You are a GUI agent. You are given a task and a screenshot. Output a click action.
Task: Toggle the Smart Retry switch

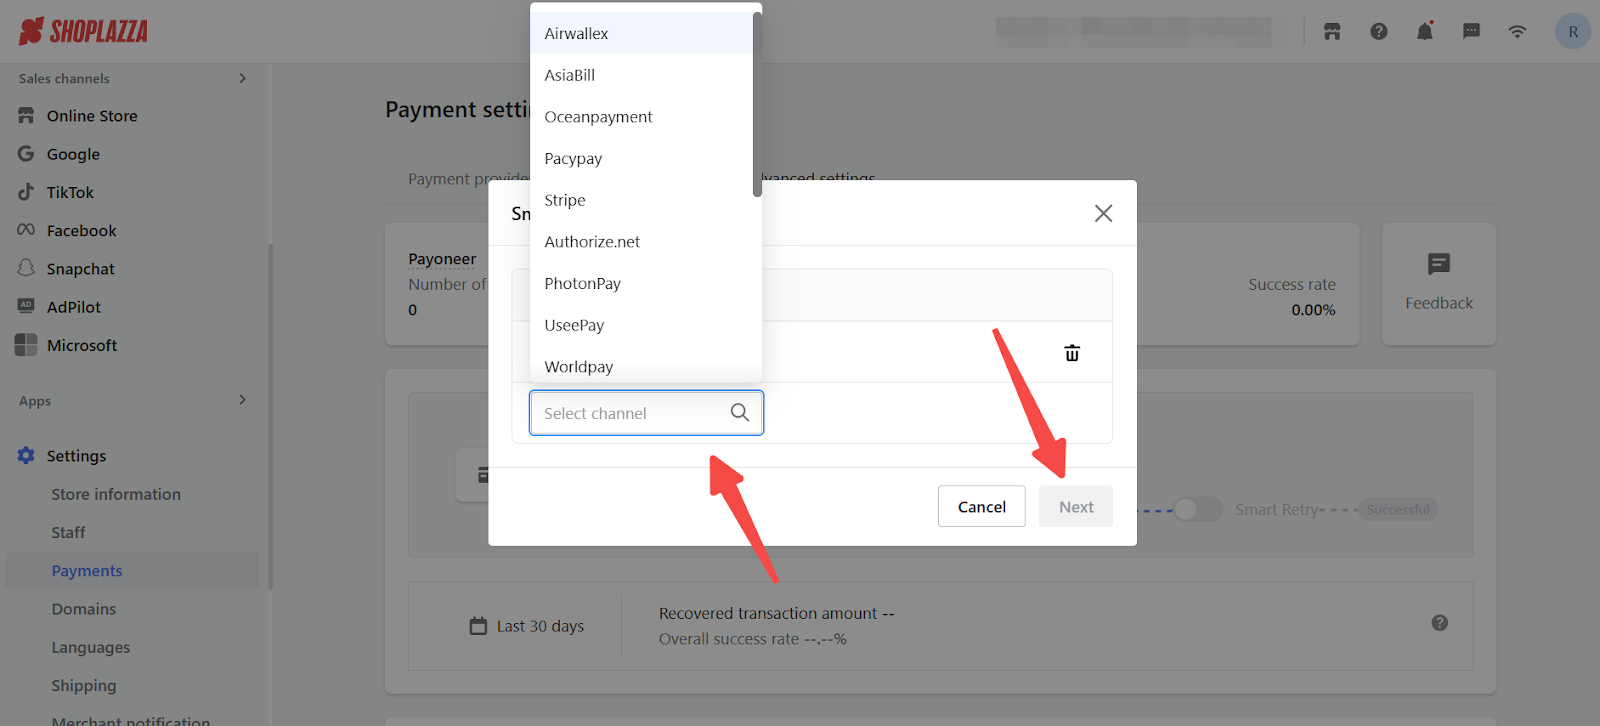(1197, 509)
